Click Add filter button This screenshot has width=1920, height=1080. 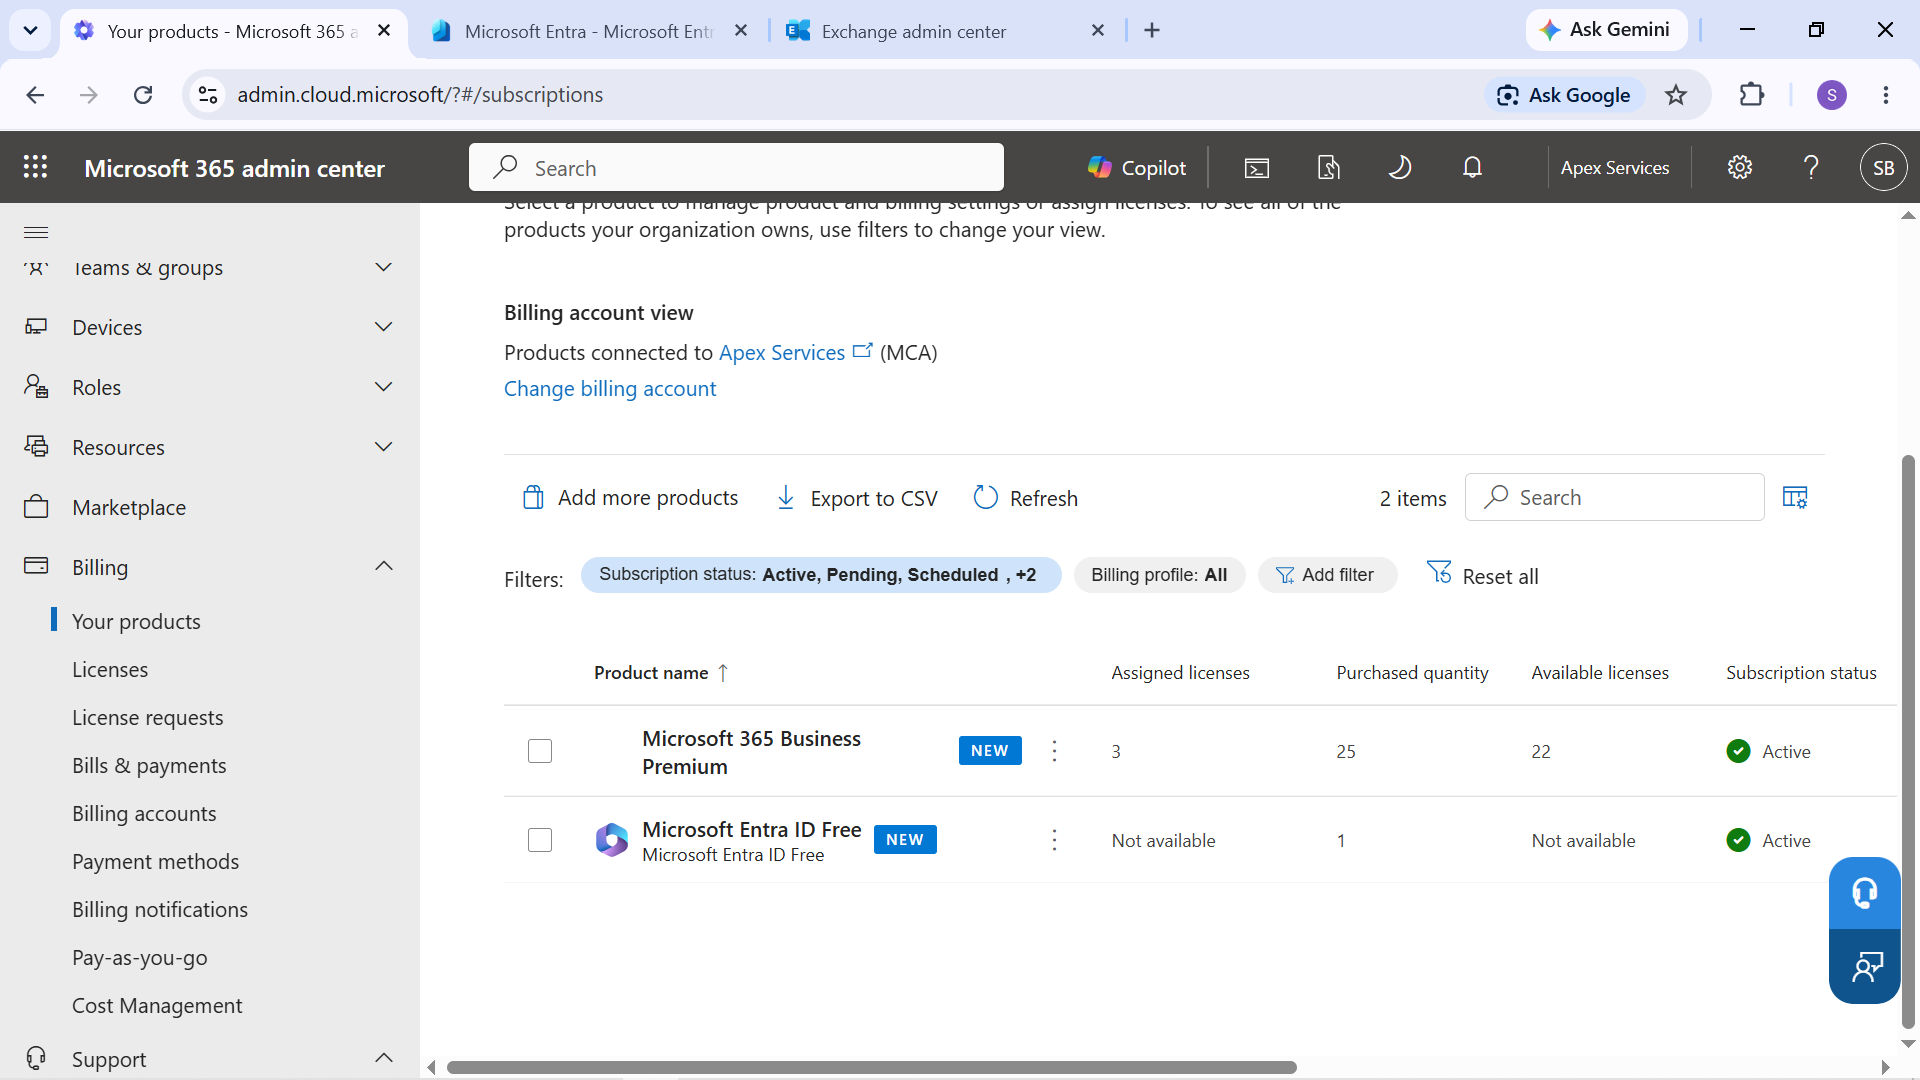[1326, 575]
